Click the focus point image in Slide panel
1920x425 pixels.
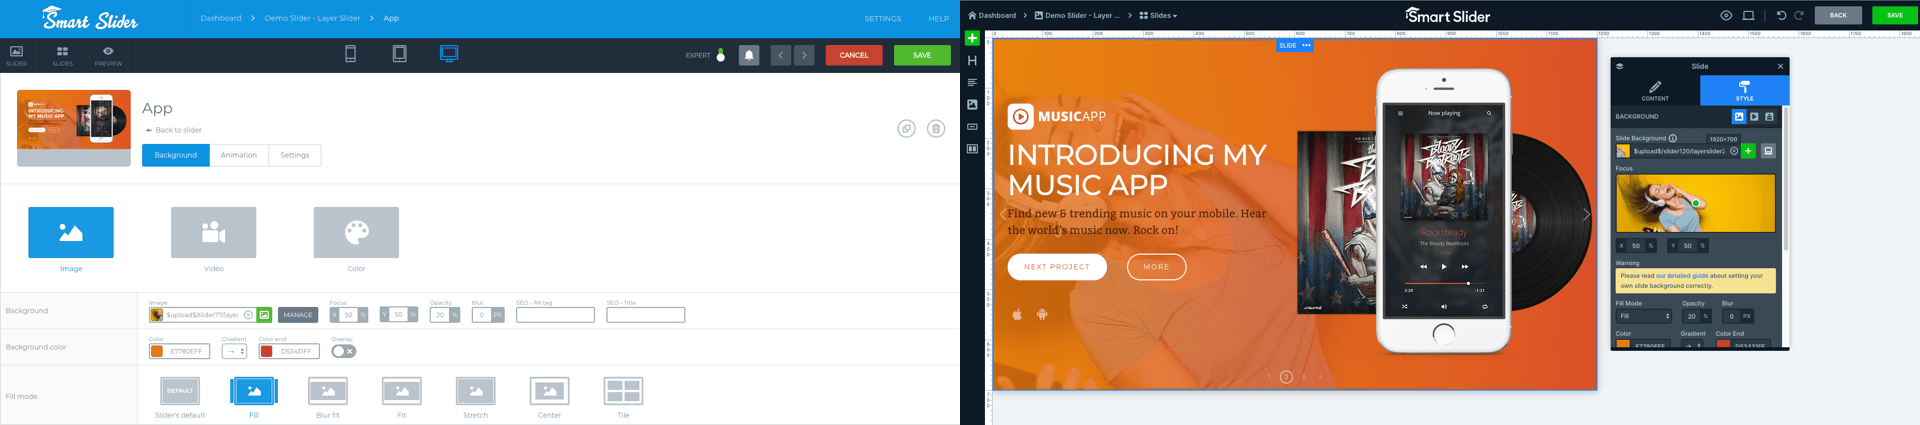click(1695, 203)
